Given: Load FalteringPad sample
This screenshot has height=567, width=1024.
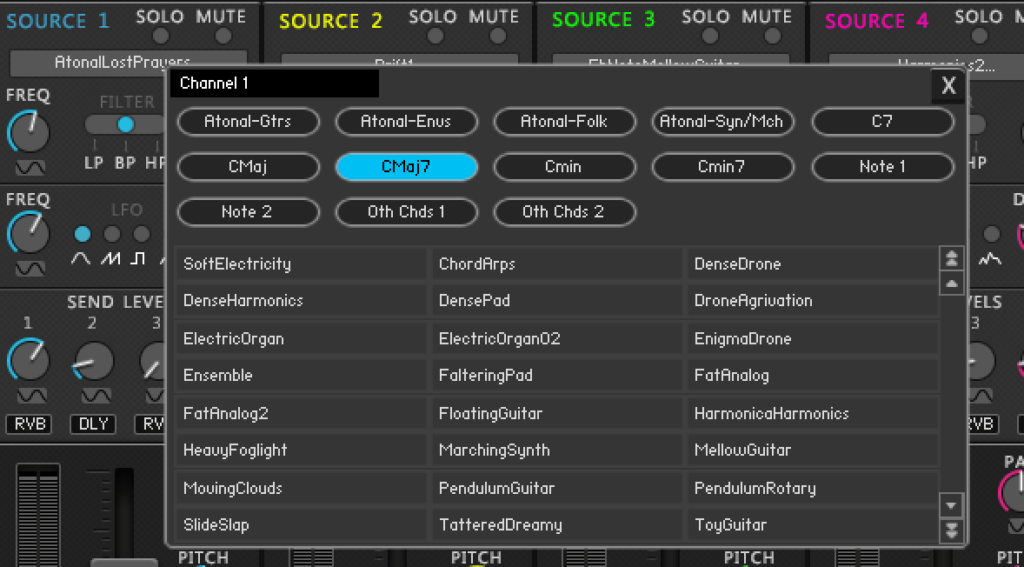Looking at the screenshot, I should click(556, 376).
